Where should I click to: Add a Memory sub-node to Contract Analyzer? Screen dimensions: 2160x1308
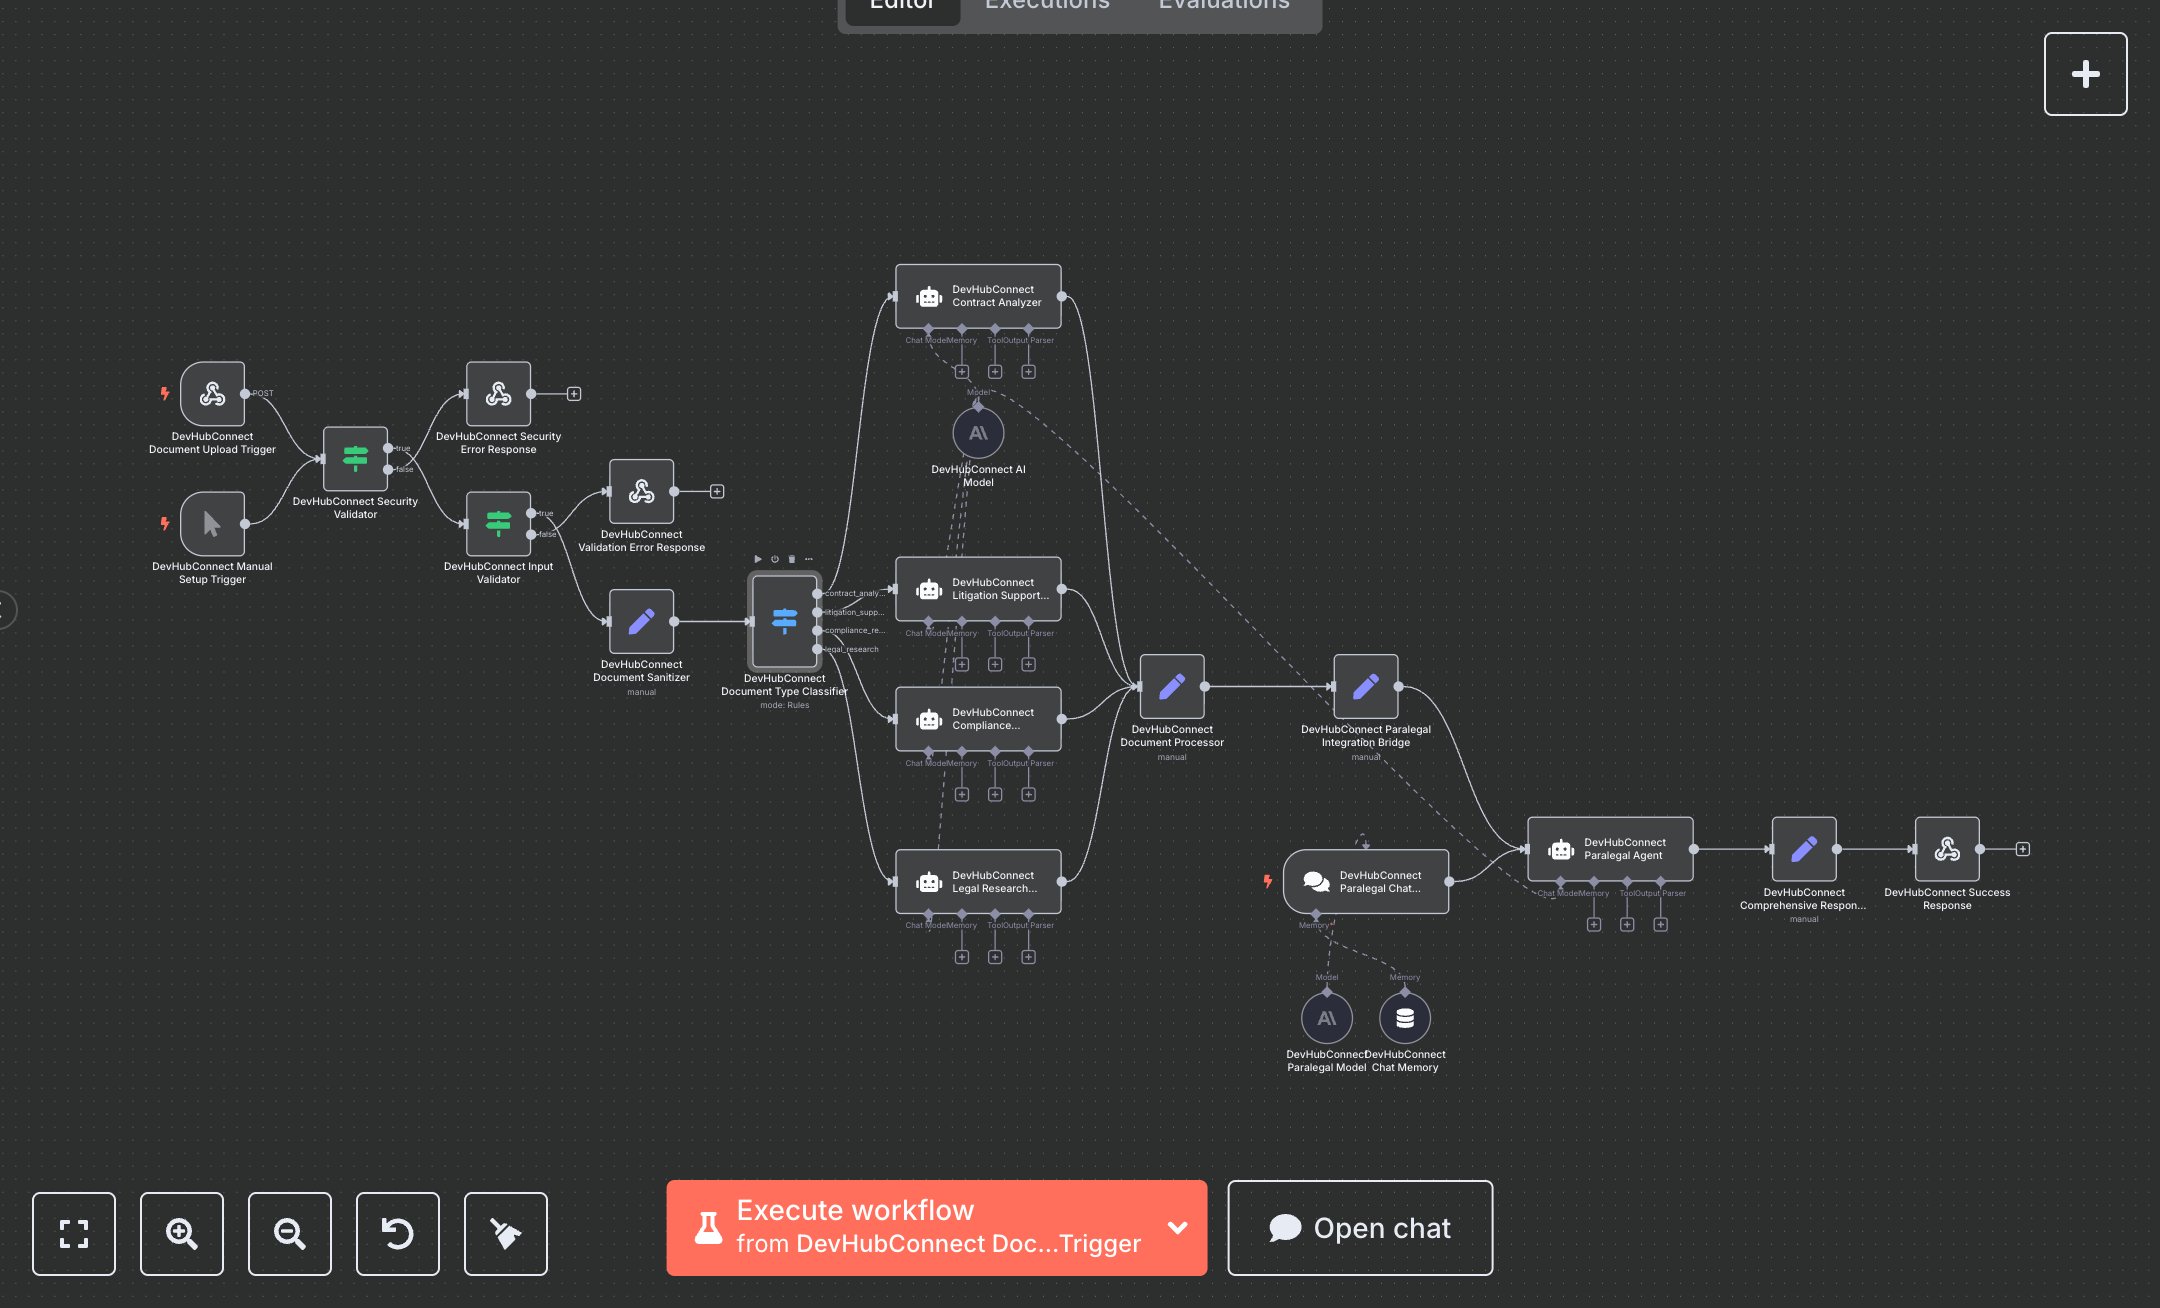pos(962,372)
